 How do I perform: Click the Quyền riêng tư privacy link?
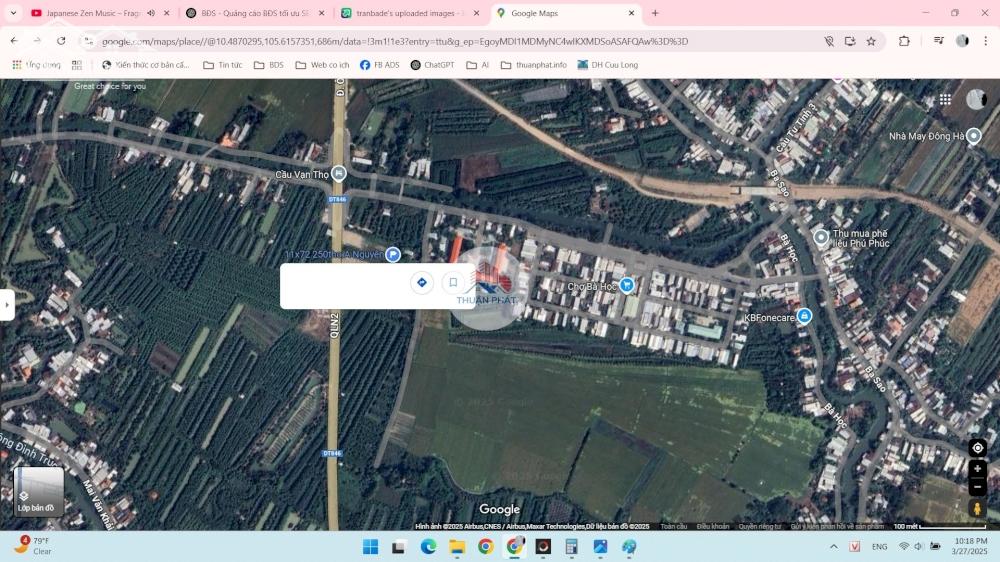point(760,526)
